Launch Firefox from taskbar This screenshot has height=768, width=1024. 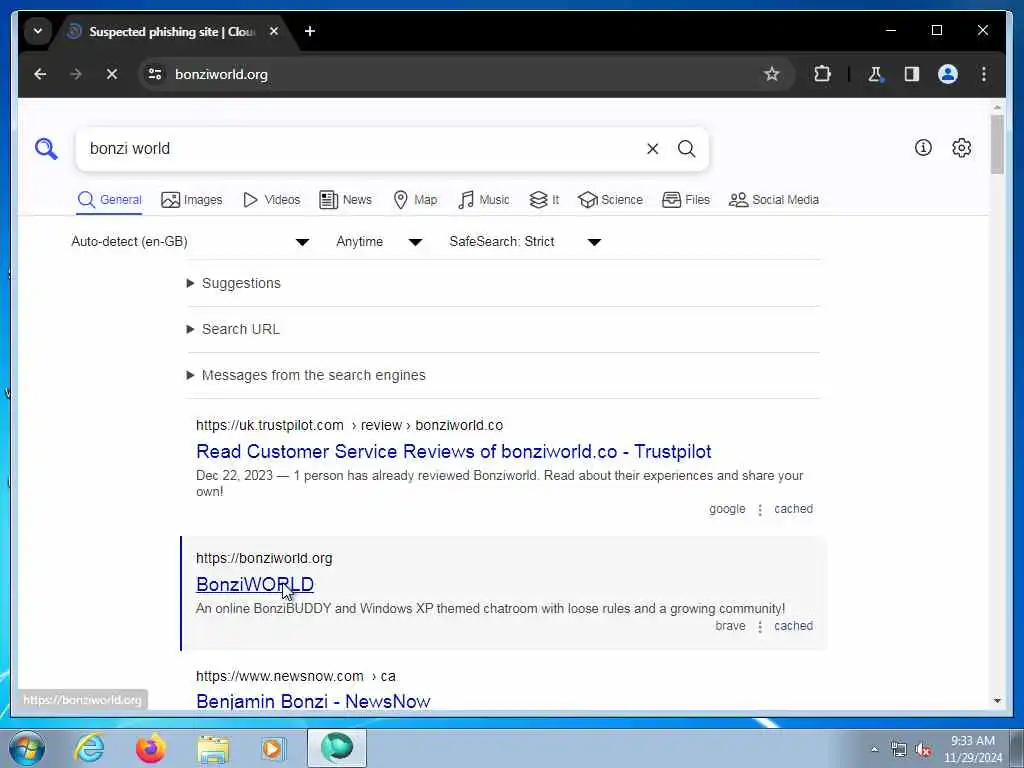click(151, 748)
